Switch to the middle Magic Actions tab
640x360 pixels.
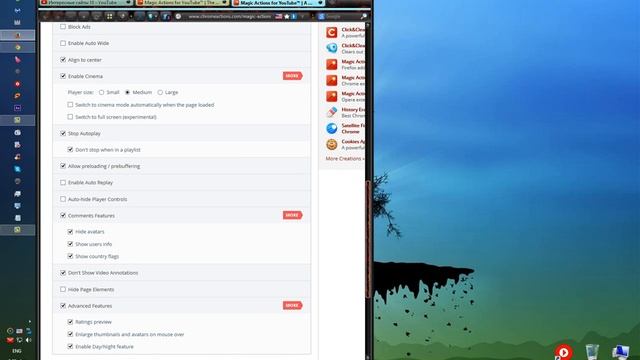183,3
